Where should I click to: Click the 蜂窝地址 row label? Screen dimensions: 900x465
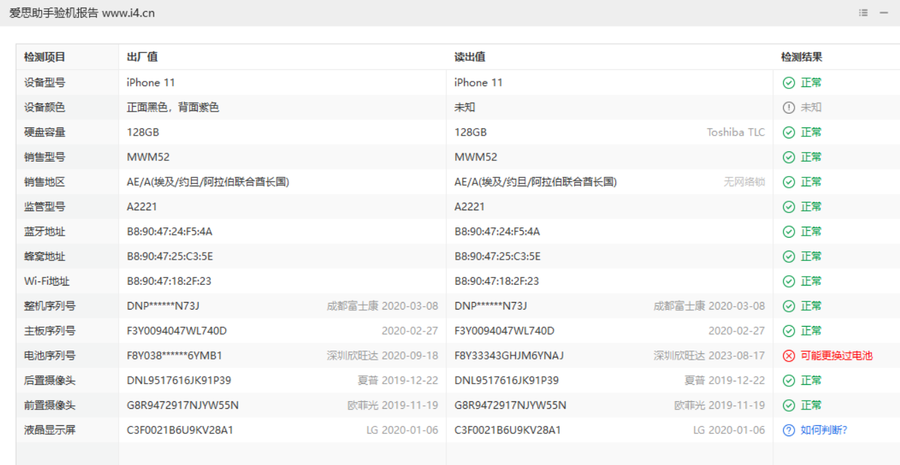click(x=44, y=257)
